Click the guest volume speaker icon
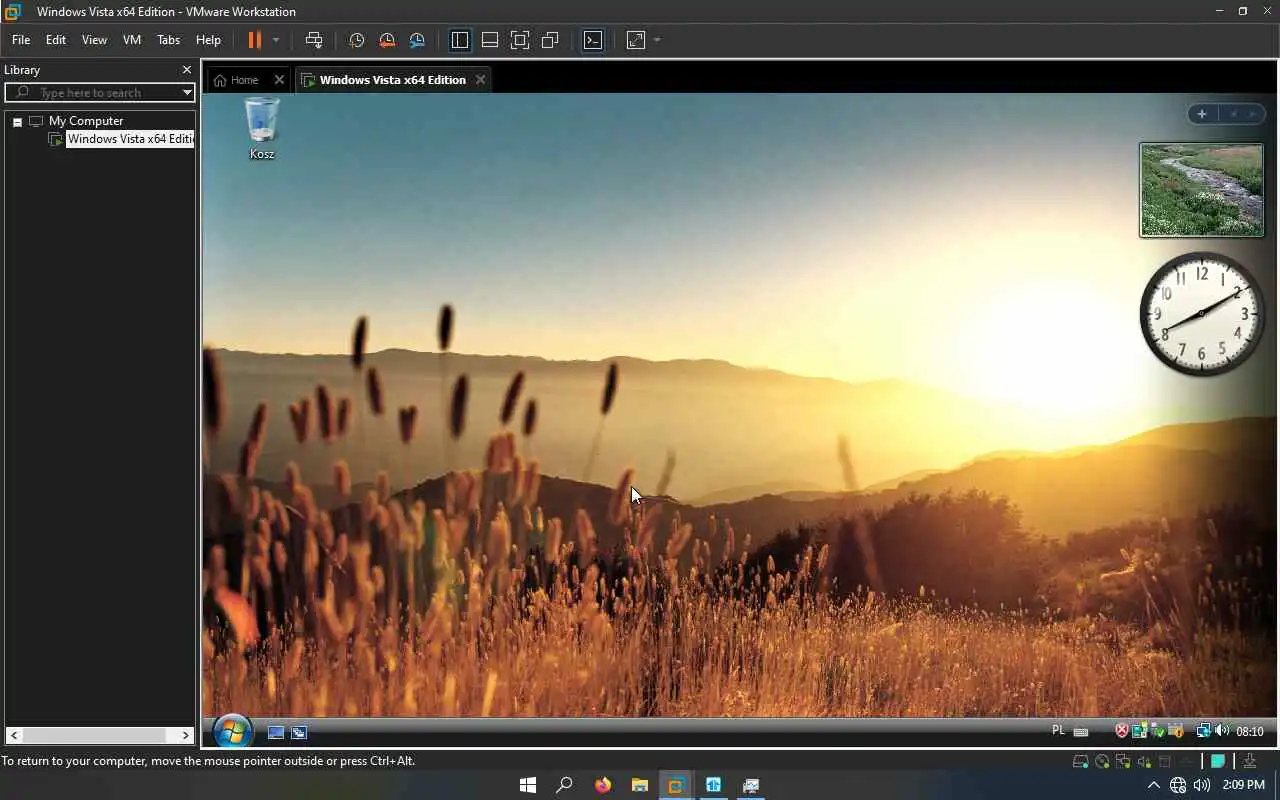The width and height of the screenshot is (1280, 800). [x=1222, y=731]
